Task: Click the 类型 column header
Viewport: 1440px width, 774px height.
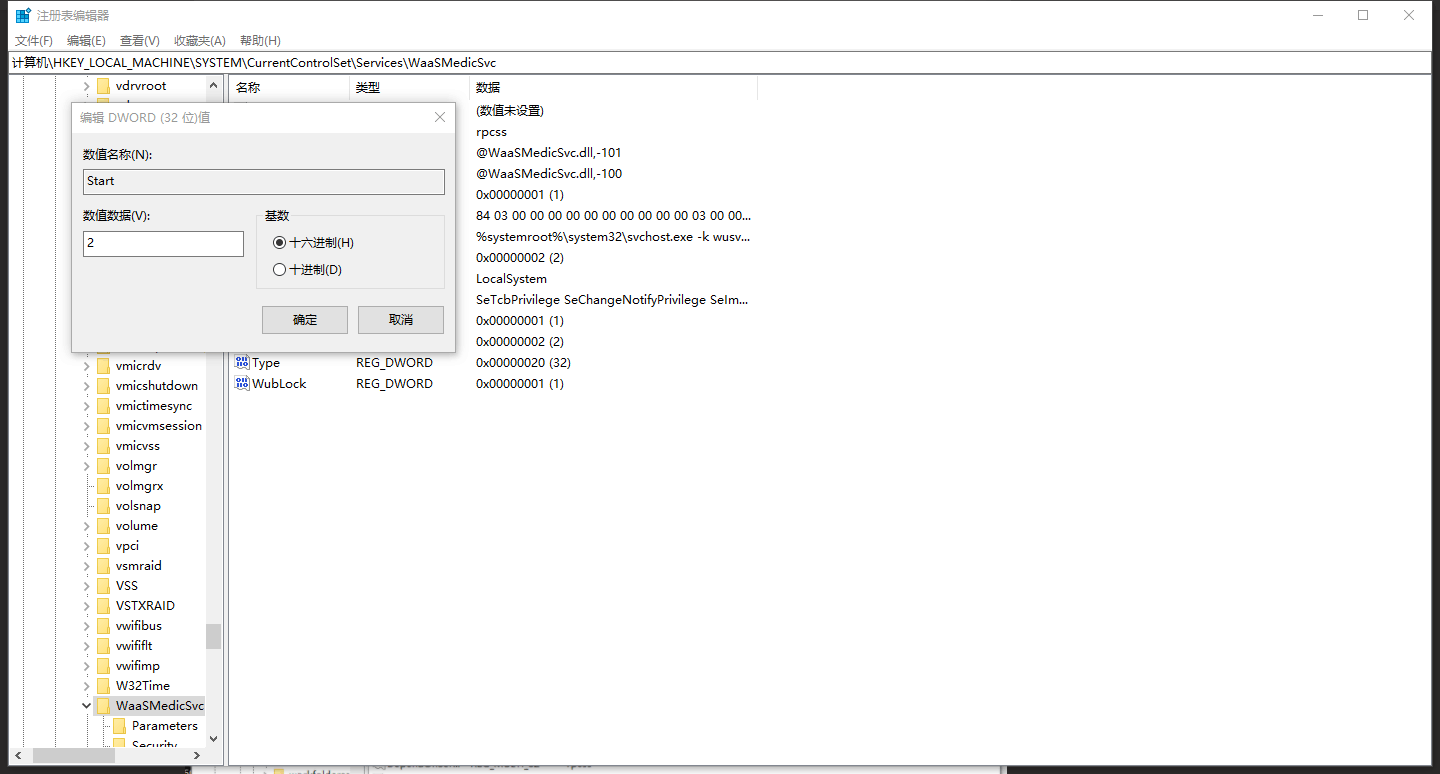Action: coord(409,88)
